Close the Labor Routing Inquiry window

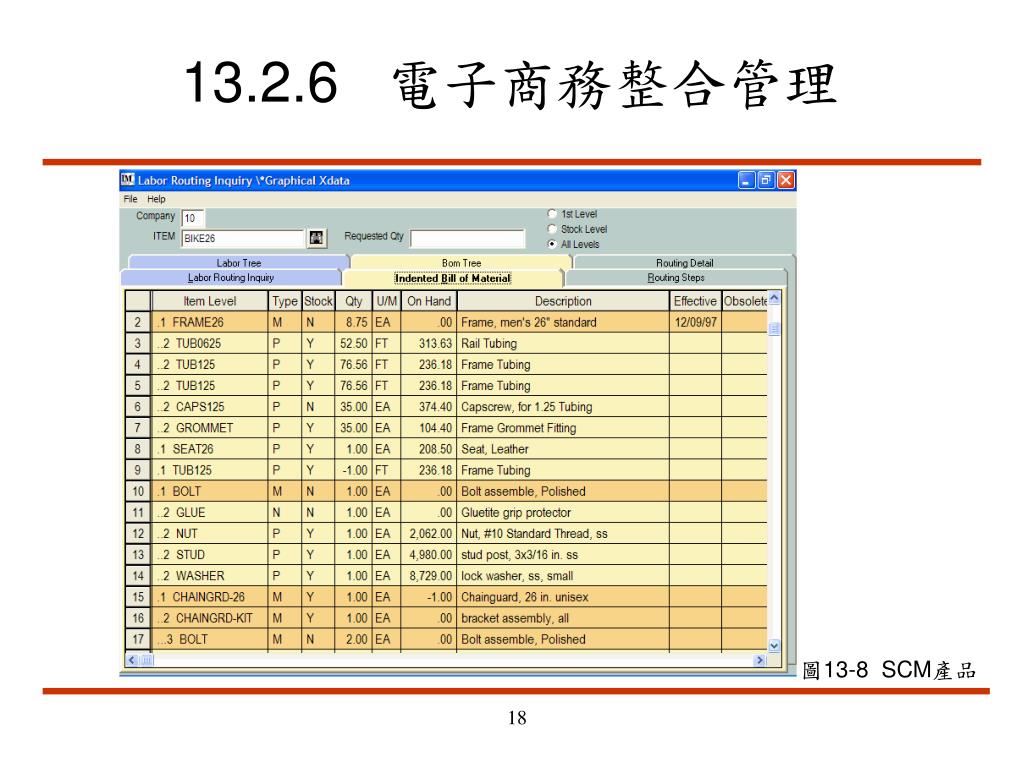coord(786,180)
